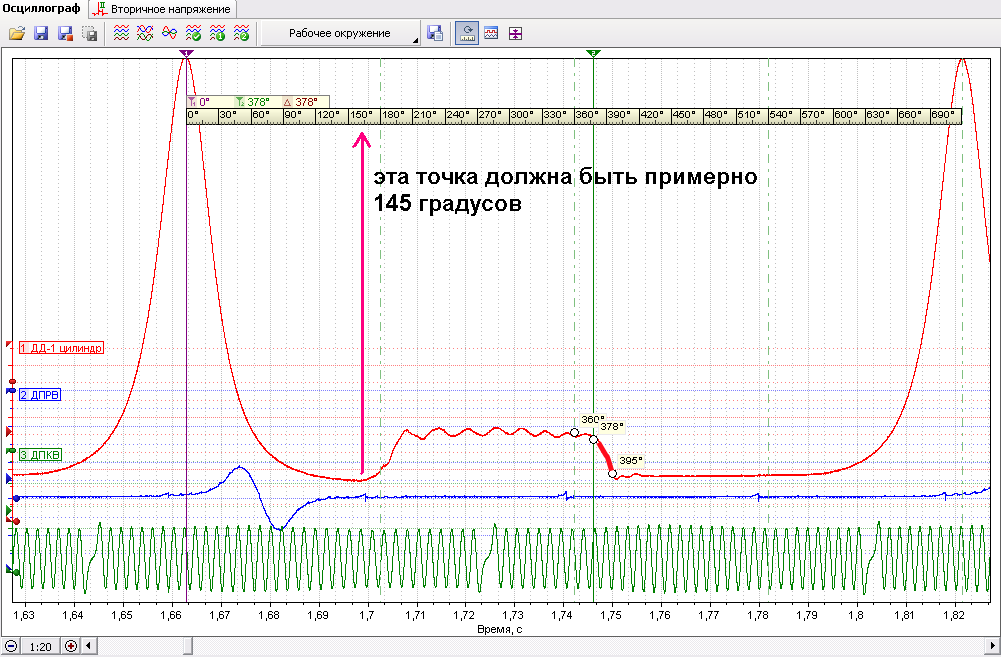Viewport: 1001px width, 657px height.
Task: Click the 540° mark on the angle ruler
Action: point(780,115)
